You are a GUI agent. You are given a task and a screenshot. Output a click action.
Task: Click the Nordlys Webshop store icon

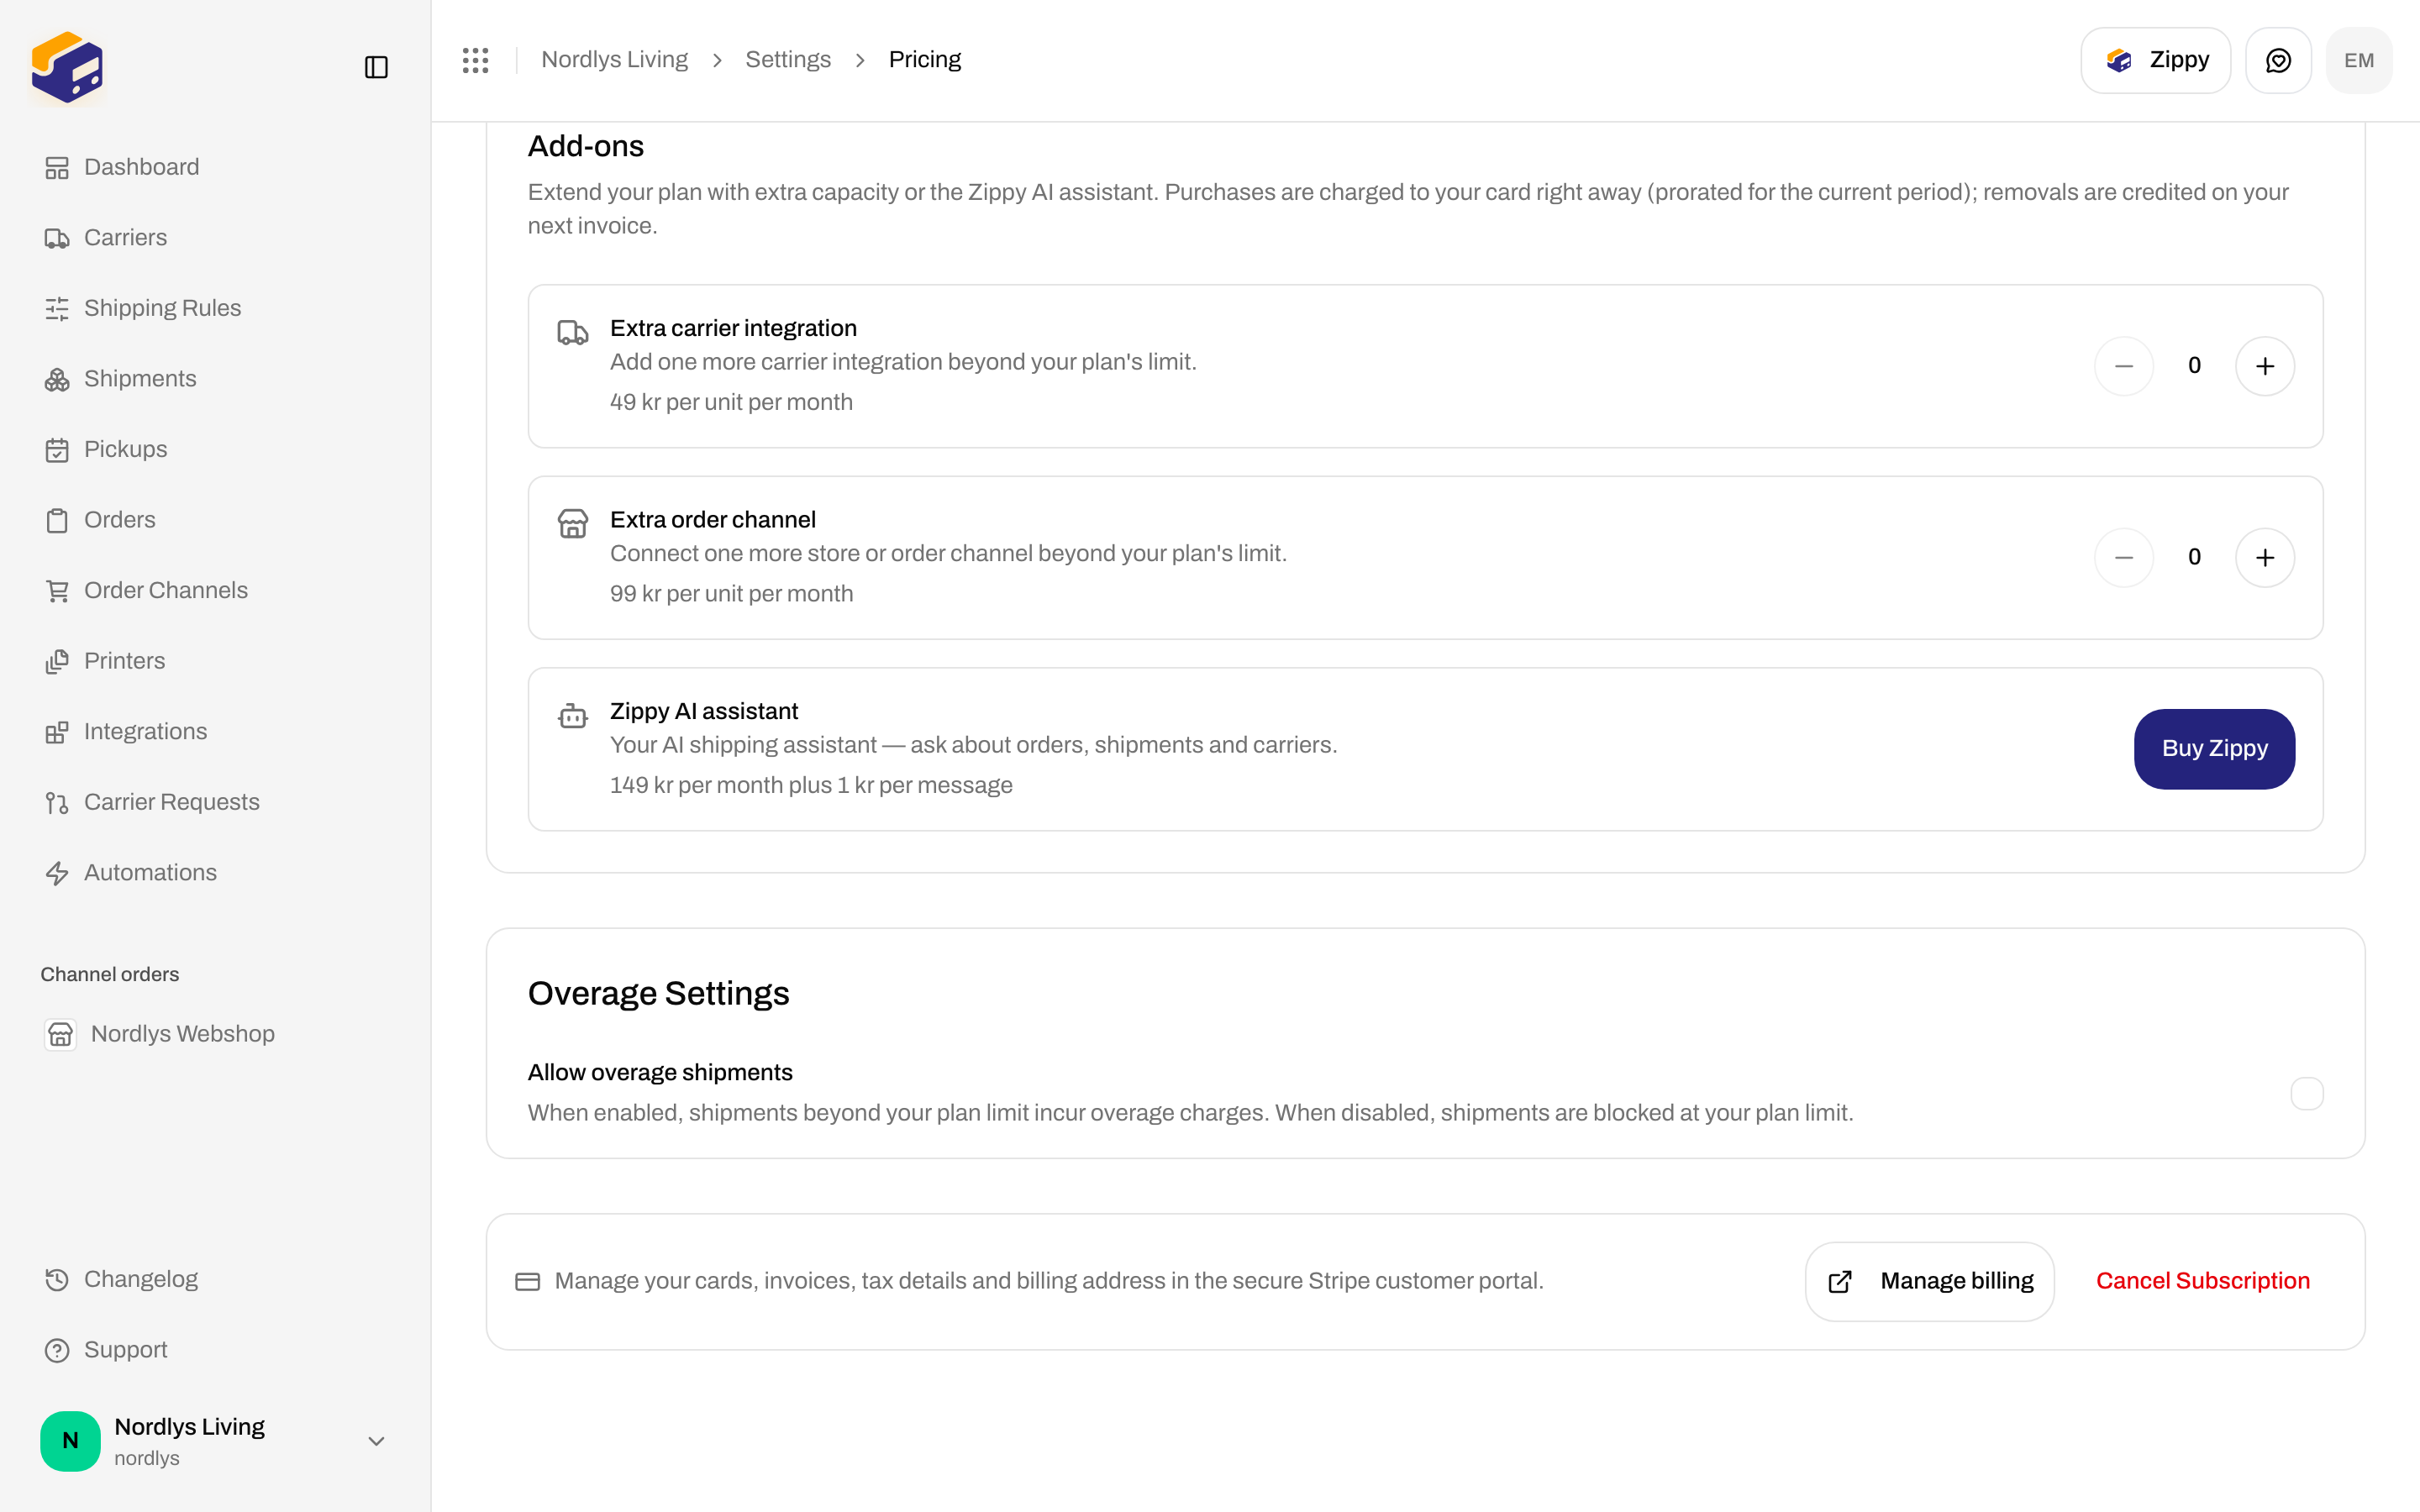point(60,1034)
